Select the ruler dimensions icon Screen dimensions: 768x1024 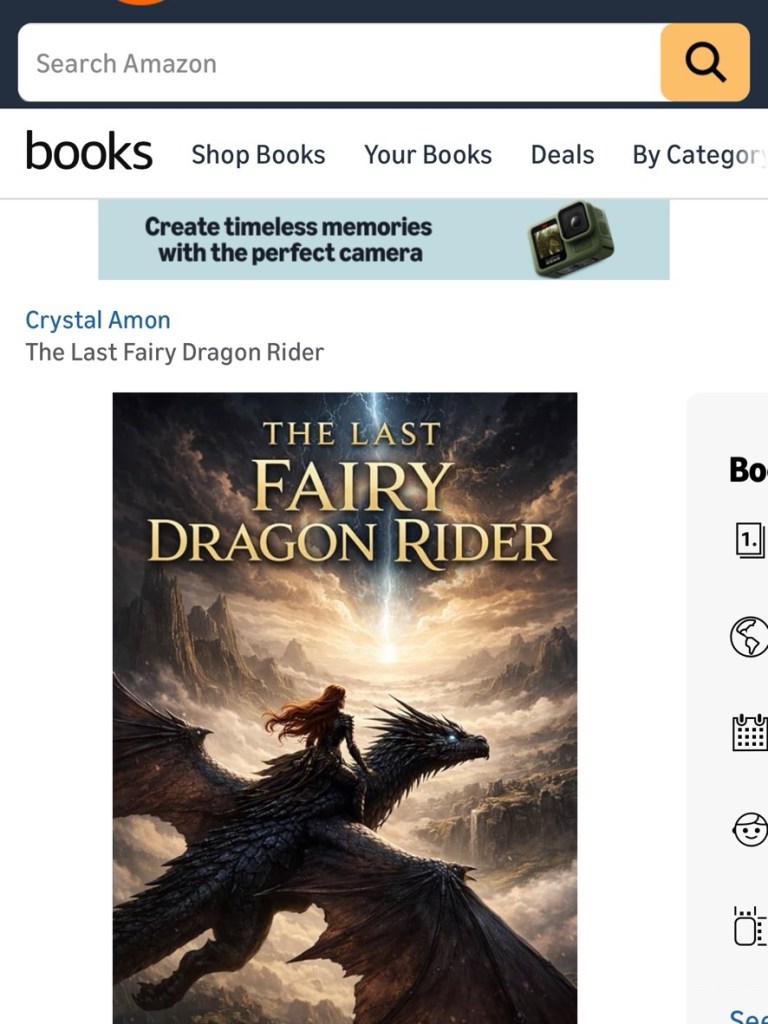click(x=750, y=925)
